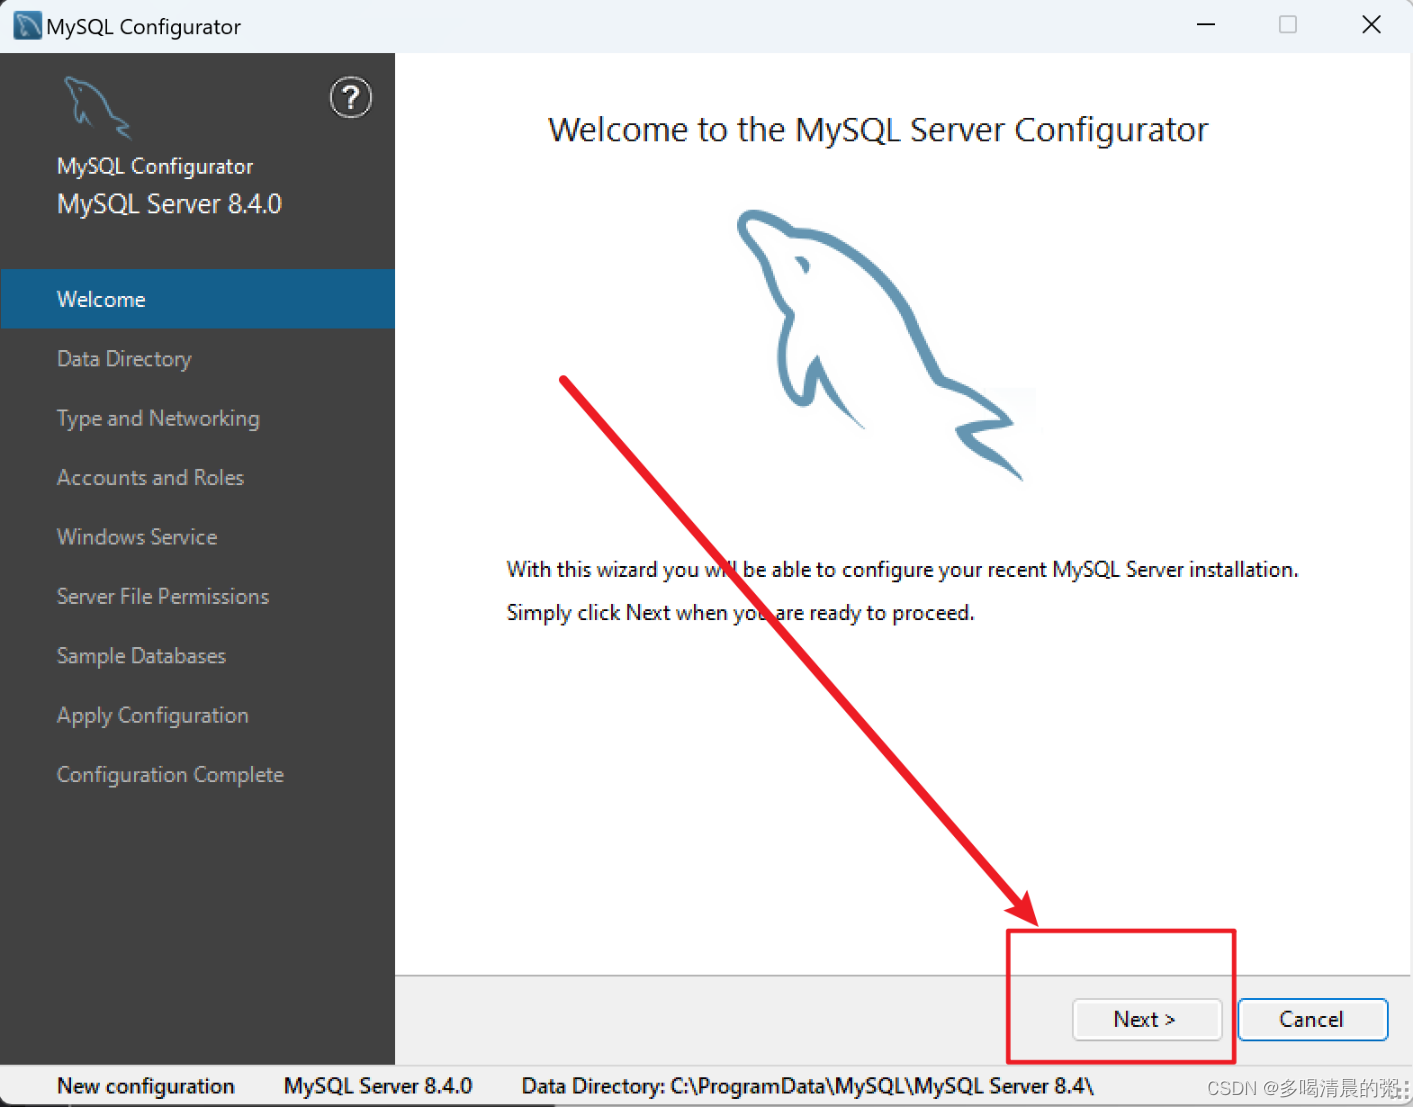1413x1107 pixels.
Task: Select the Accounts and Roles step
Action: pos(198,478)
